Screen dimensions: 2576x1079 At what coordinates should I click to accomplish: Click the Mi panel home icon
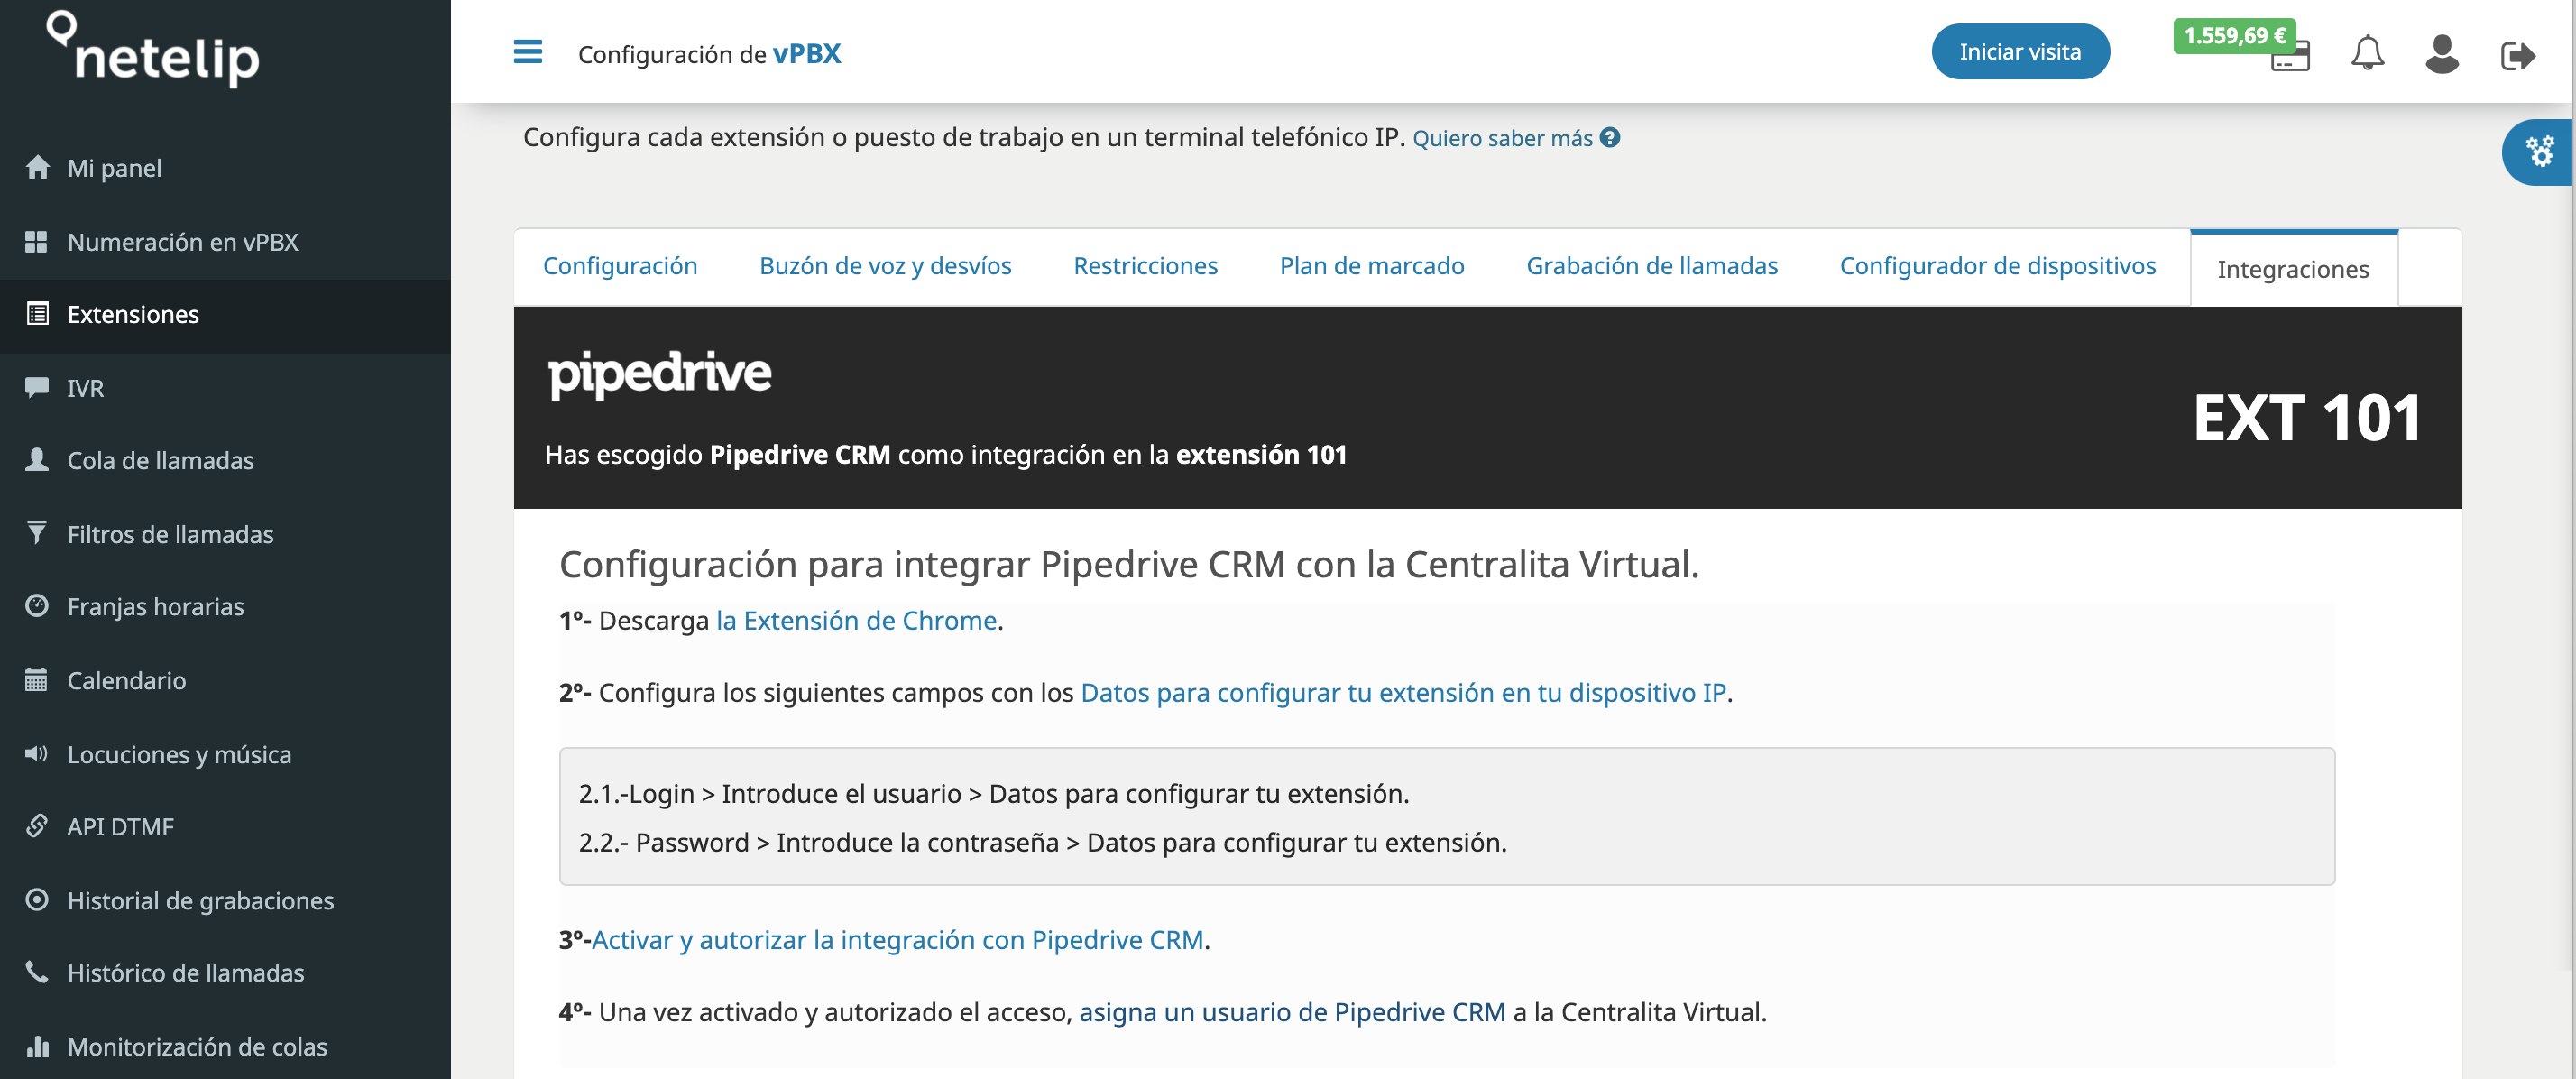[x=37, y=167]
